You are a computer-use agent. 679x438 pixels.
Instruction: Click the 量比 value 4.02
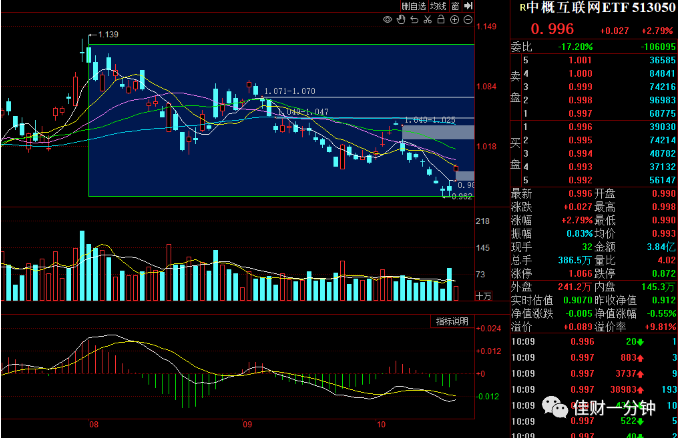click(666, 260)
